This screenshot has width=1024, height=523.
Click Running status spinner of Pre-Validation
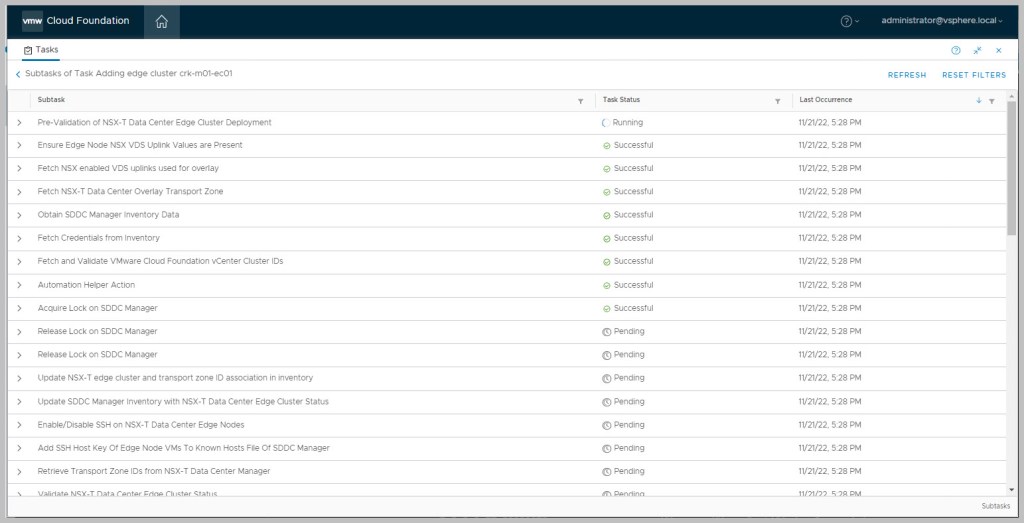click(x=606, y=123)
